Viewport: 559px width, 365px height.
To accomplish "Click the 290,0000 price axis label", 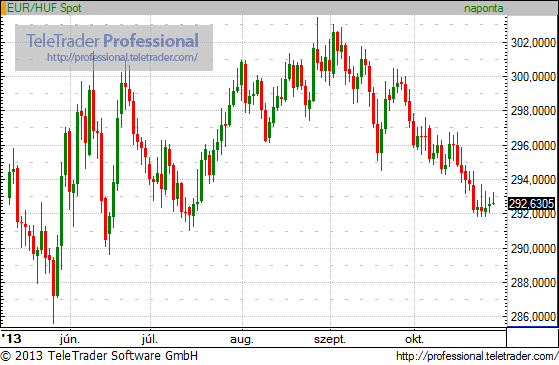I will click(x=533, y=248).
